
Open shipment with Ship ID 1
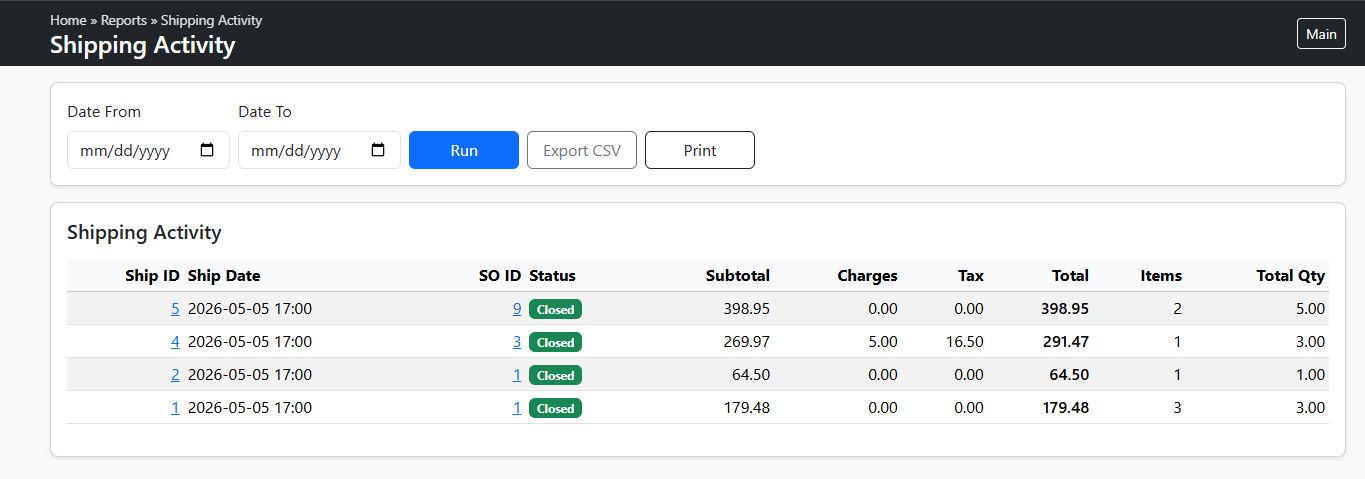coord(176,407)
